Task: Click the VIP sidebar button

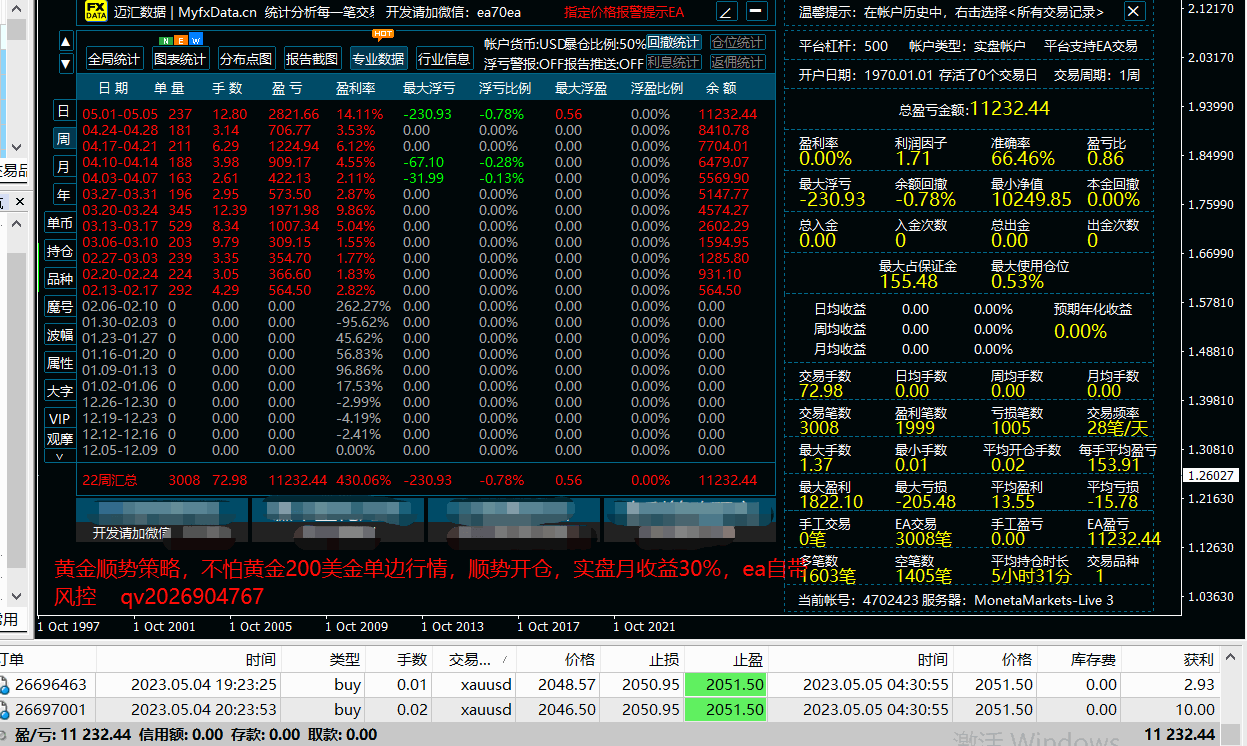Action: pos(60,419)
